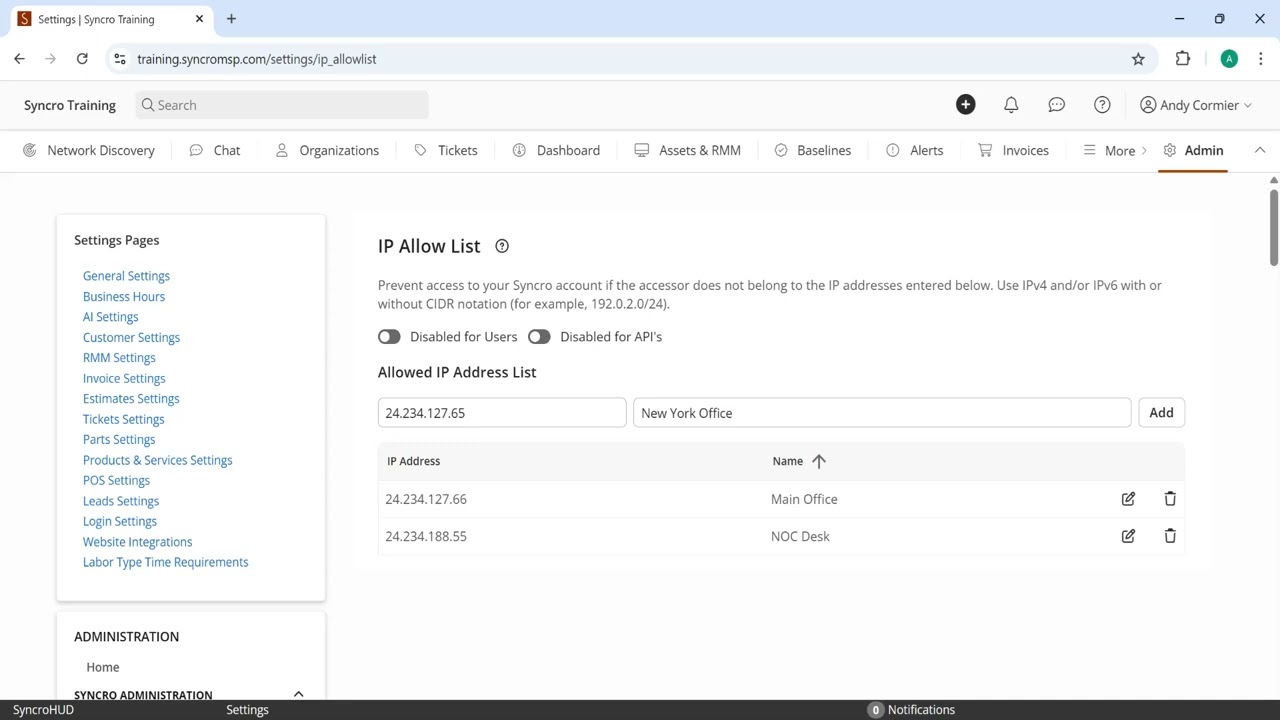This screenshot has width=1280, height=720.
Task: Click the Syncro Training logo text
Action: pyautogui.click(x=70, y=105)
